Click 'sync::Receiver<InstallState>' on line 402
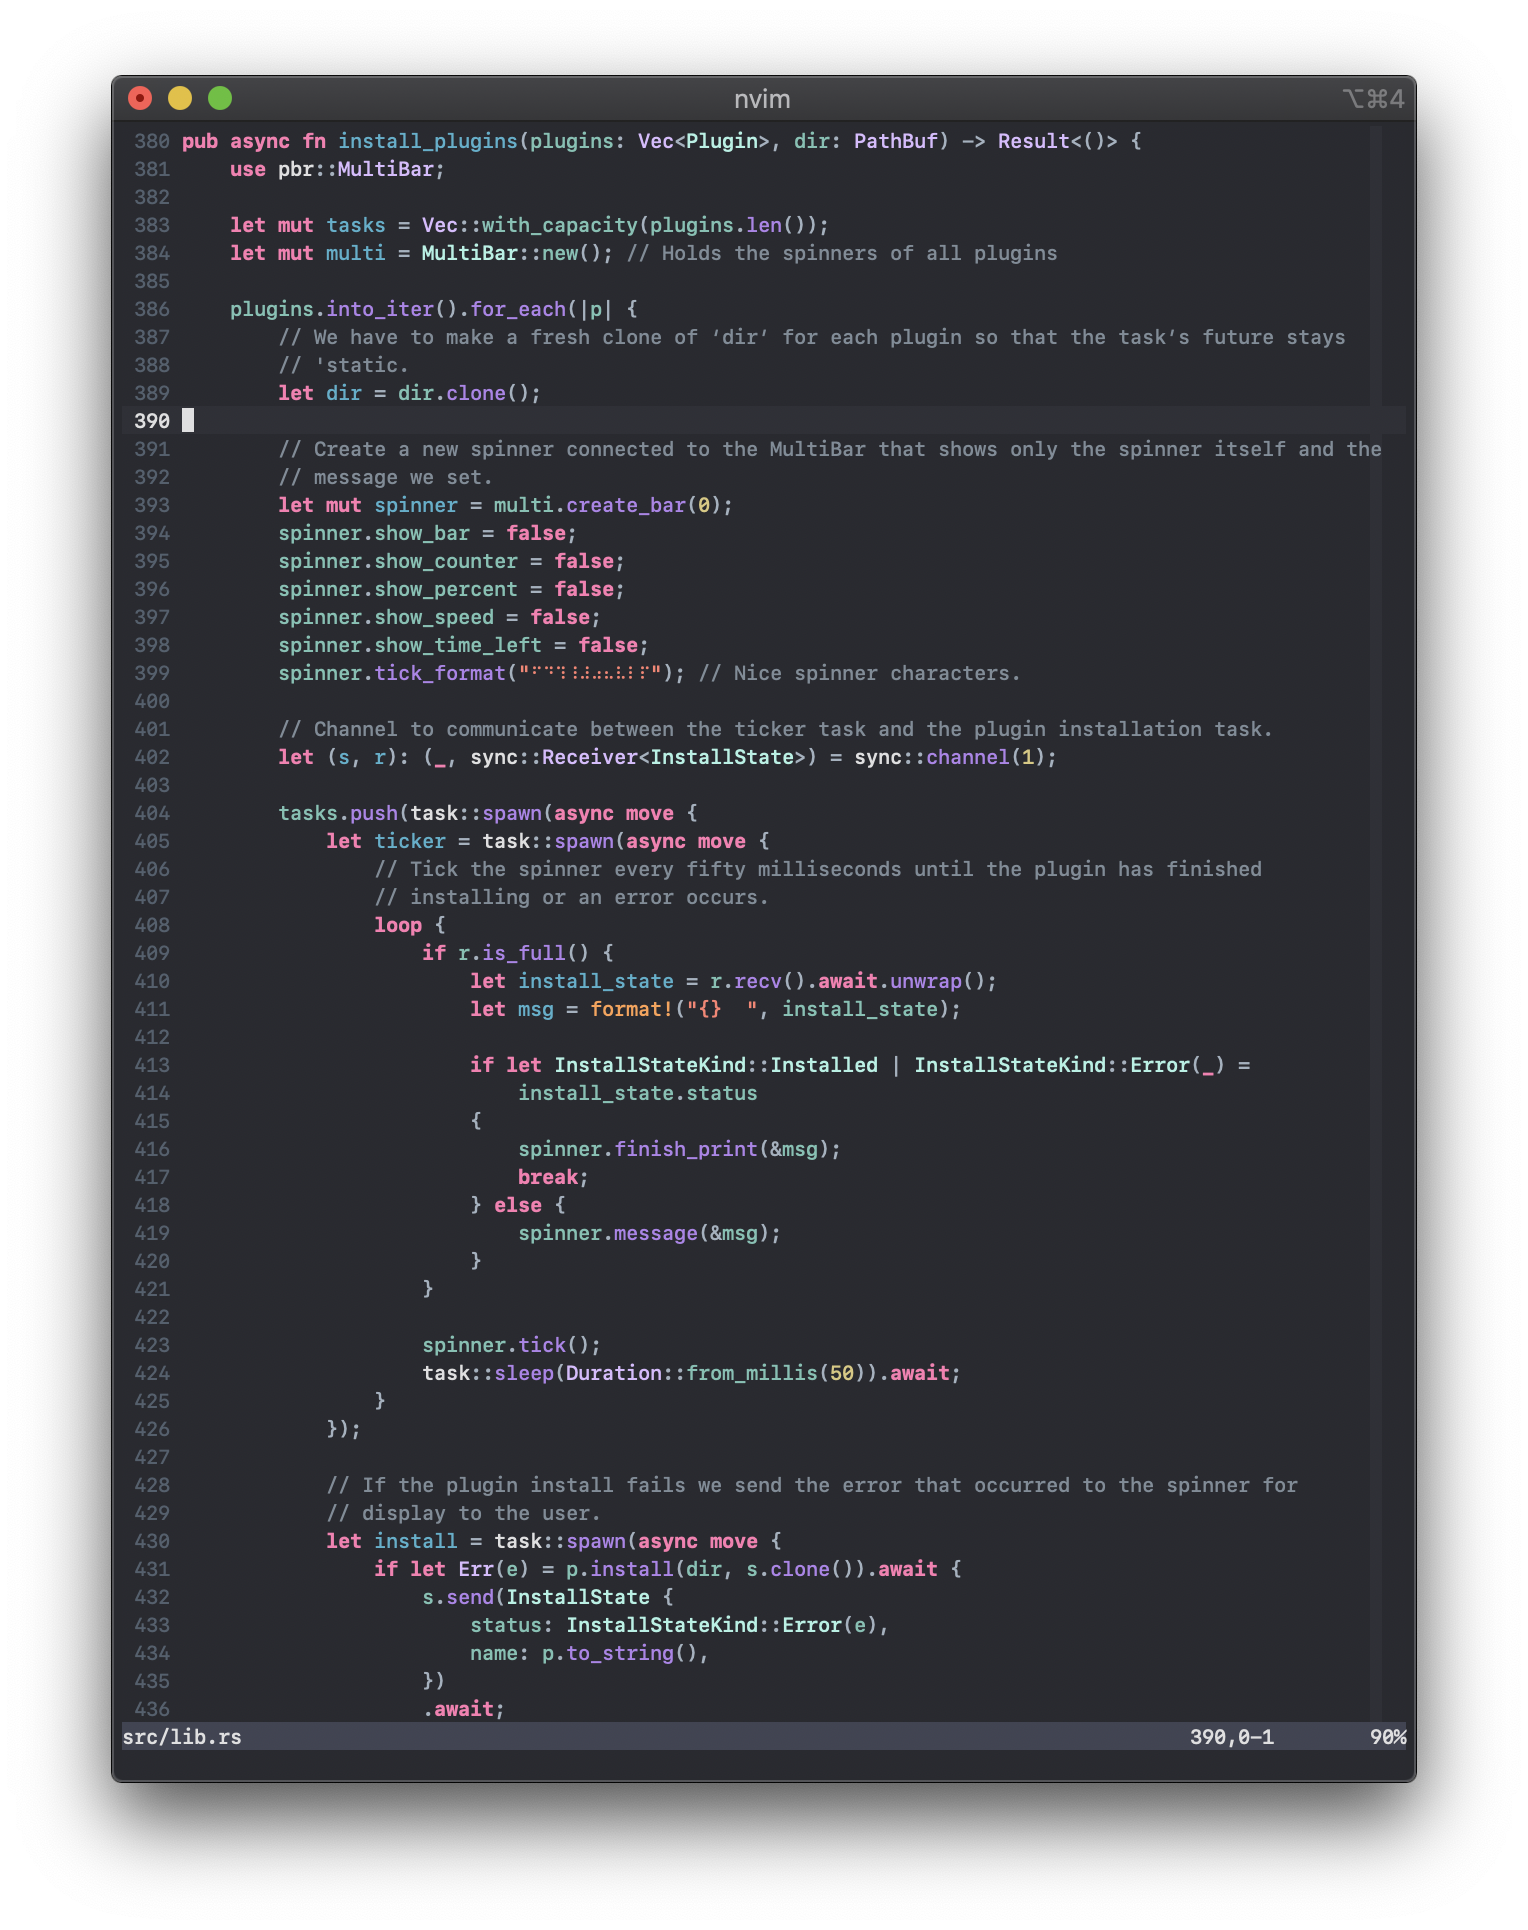This screenshot has width=1528, height=1930. tap(638, 757)
